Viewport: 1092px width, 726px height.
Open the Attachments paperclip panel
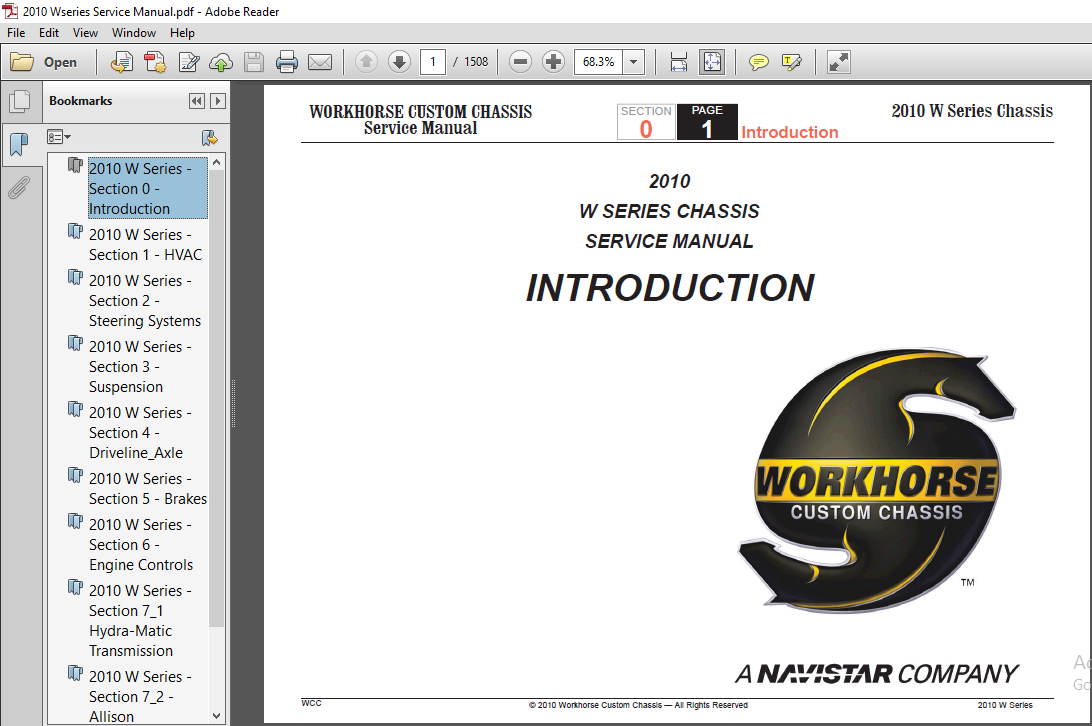point(19,187)
